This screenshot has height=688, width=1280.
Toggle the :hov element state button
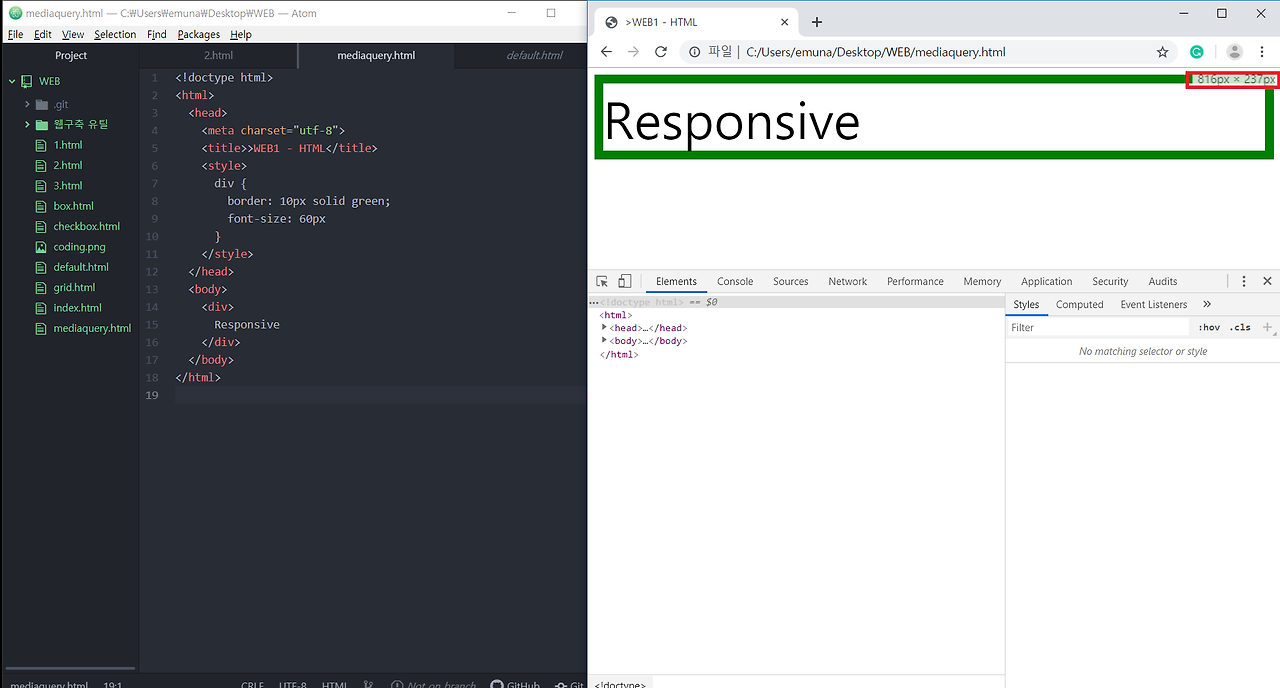[1209, 328]
